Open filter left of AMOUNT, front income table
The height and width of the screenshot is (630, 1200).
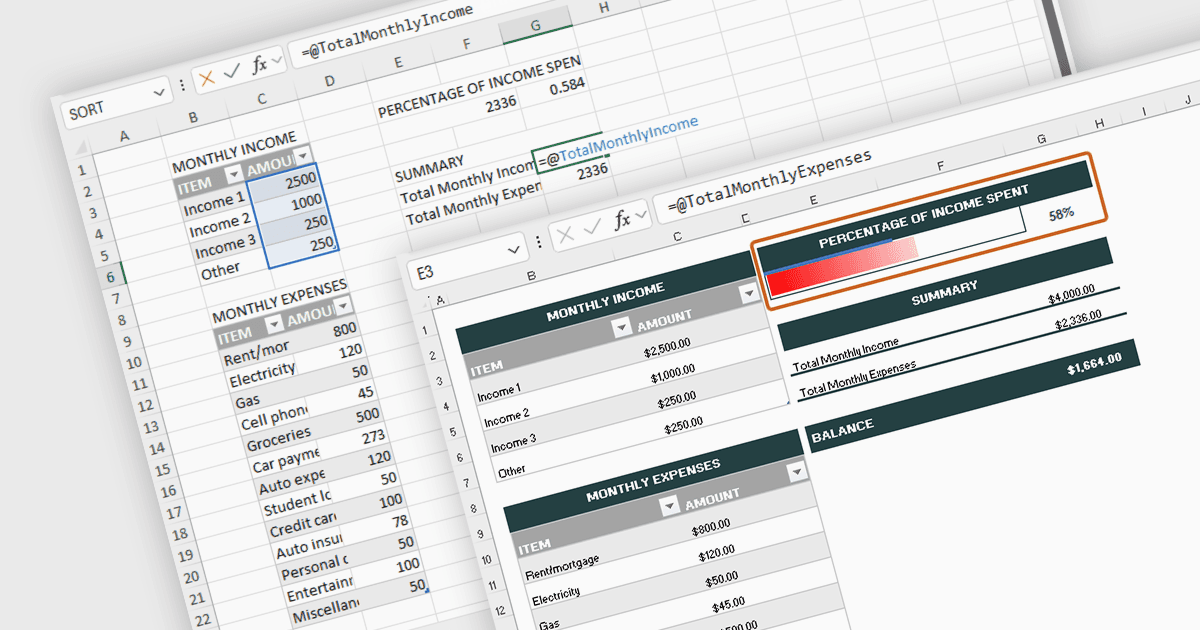click(x=622, y=326)
